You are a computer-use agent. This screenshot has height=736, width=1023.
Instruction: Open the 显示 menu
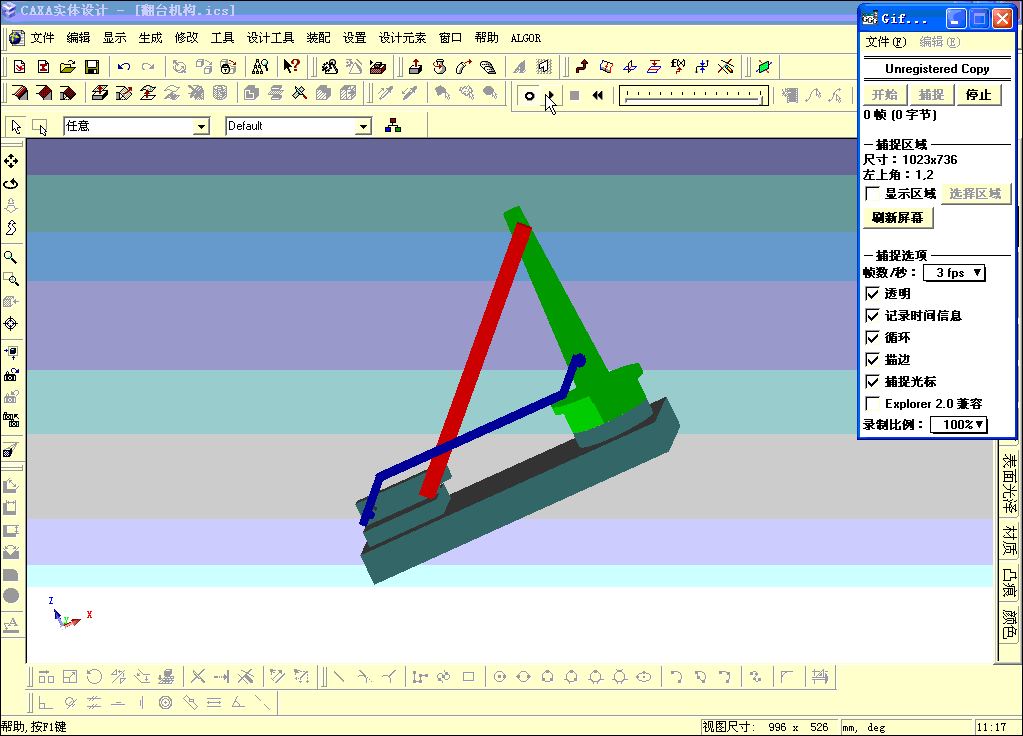click(114, 38)
